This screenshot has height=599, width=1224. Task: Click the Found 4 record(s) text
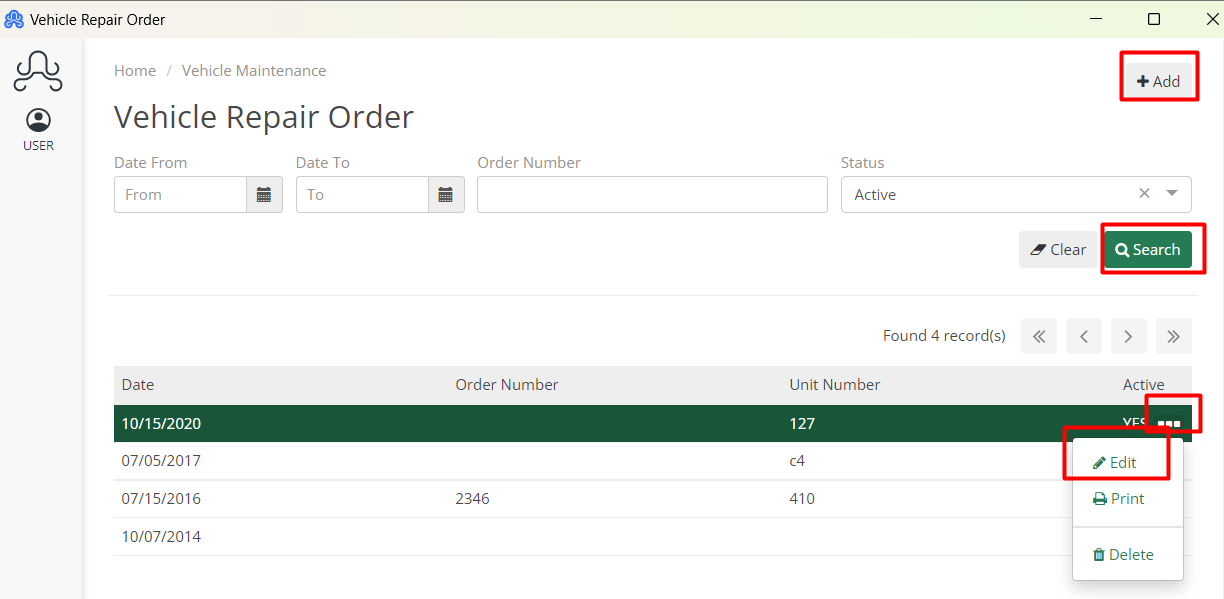944,336
